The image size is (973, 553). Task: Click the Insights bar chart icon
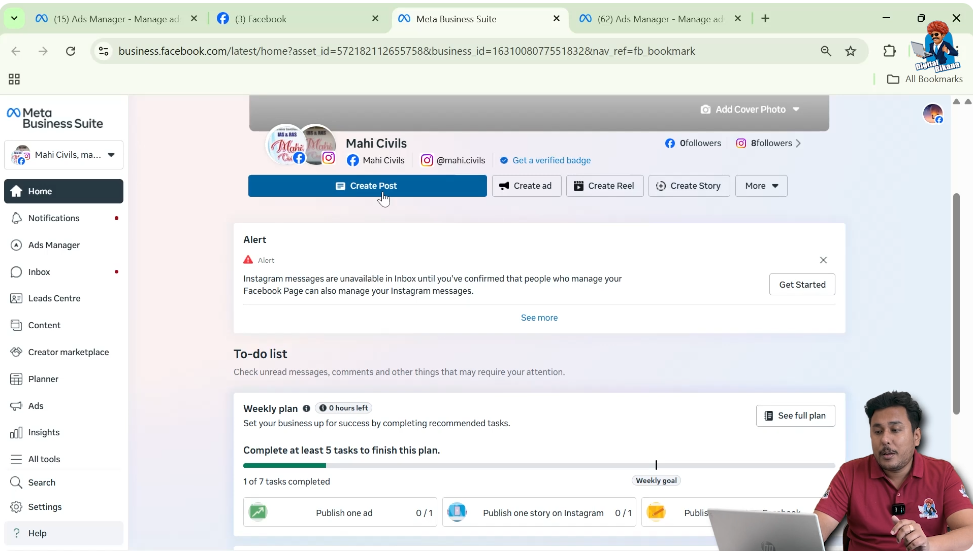(x=16, y=433)
